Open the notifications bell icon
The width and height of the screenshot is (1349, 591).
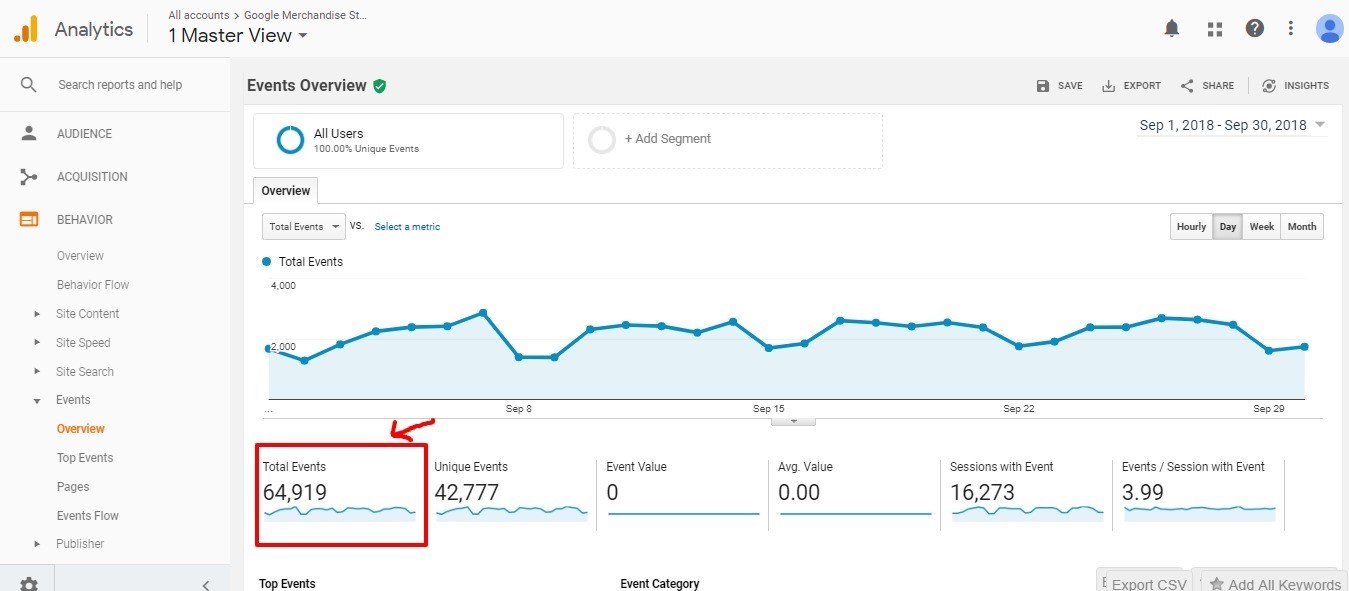click(x=1172, y=29)
